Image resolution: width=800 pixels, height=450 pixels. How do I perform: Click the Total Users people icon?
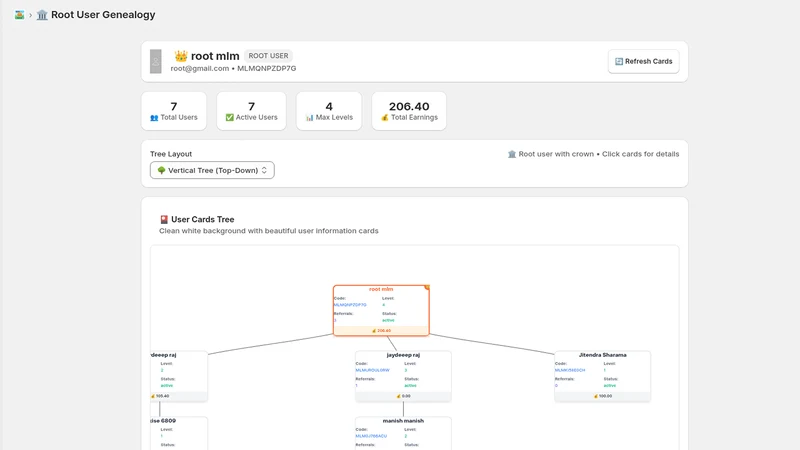(x=154, y=118)
